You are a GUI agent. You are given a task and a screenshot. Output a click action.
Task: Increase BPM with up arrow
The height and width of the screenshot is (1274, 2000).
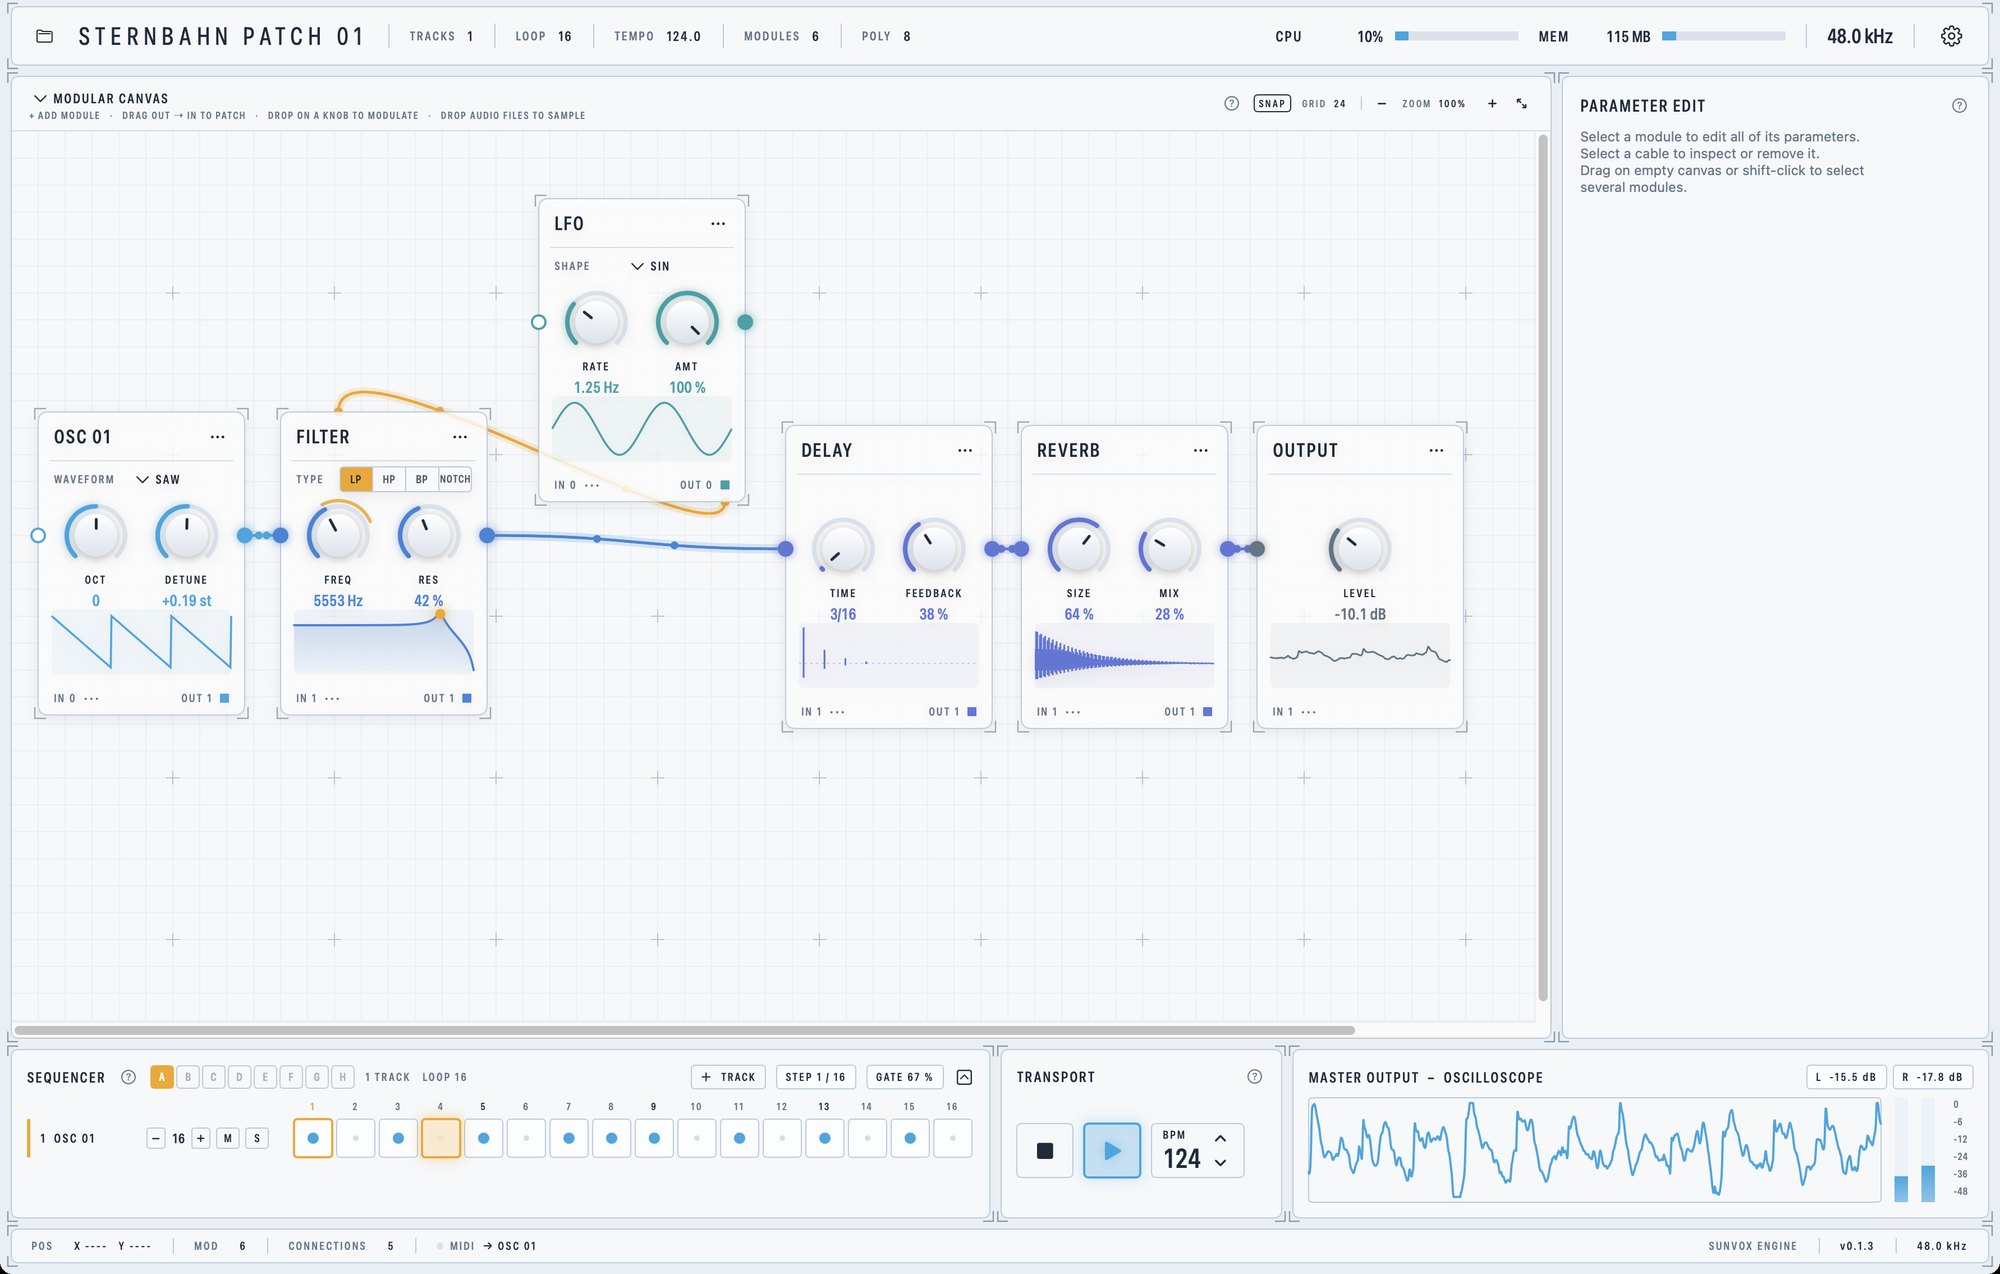pos(1220,1138)
